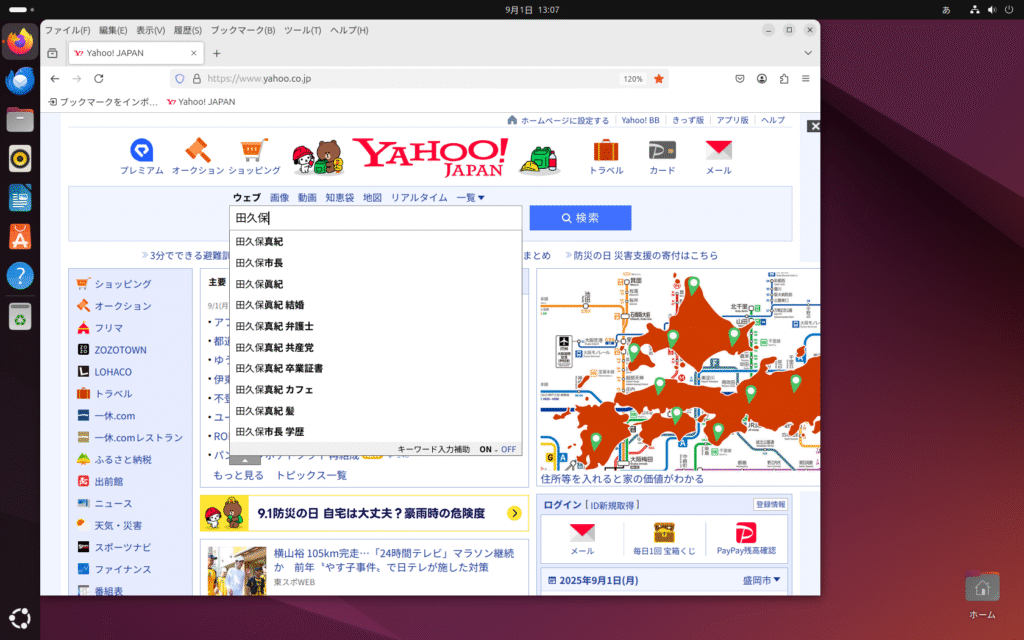
Task: Open the オークション hammer icon in the header
Action: (198, 150)
